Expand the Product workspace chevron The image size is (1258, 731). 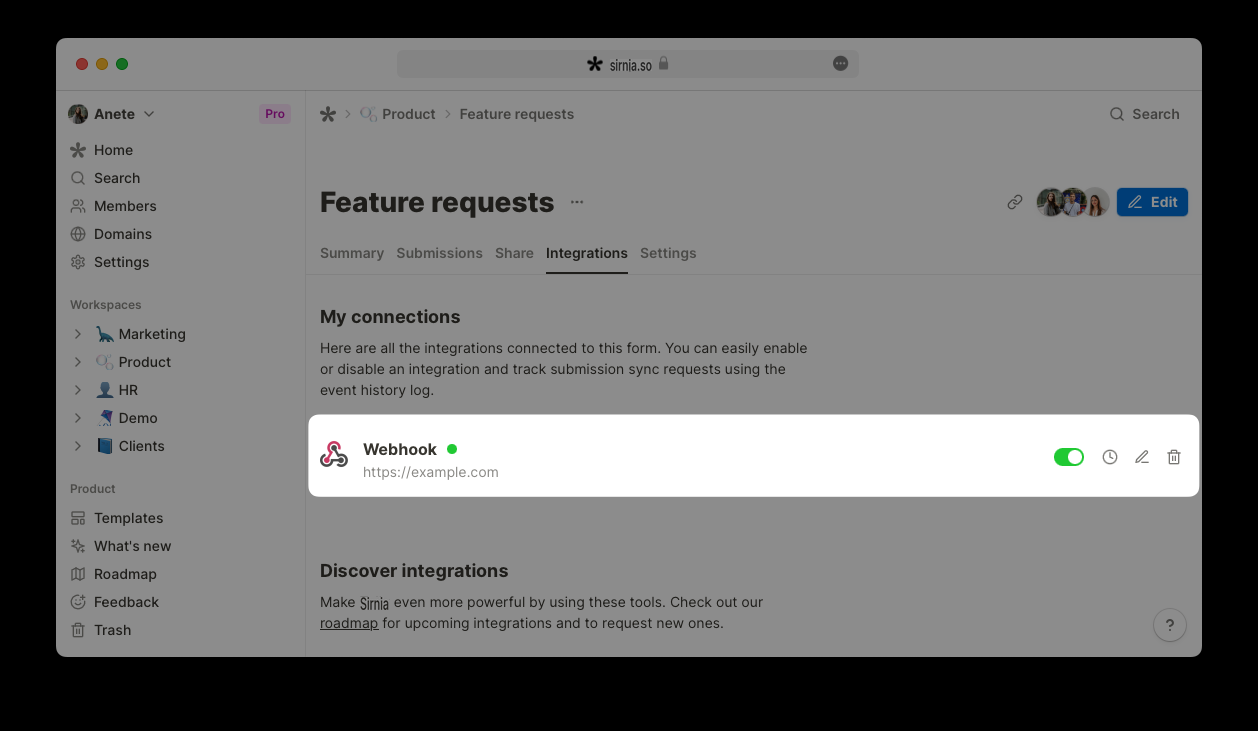(x=78, y=362)
